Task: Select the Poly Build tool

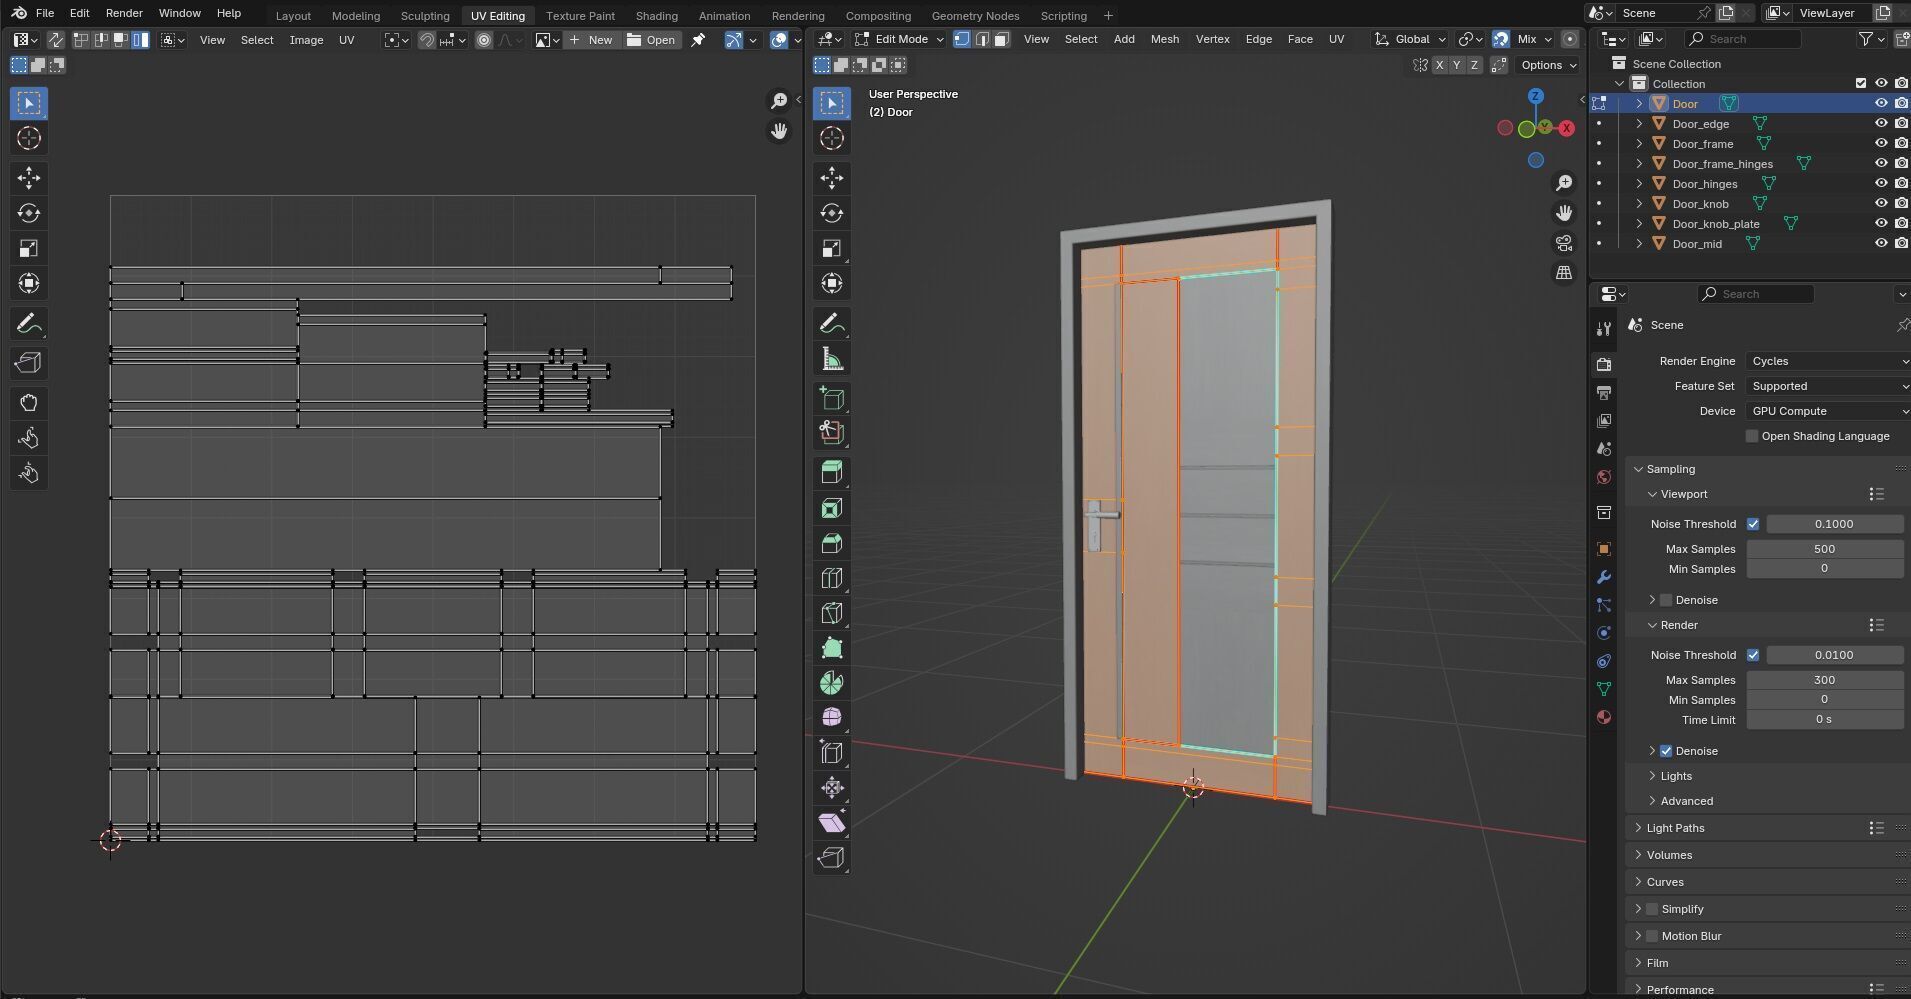Action: (831, 648)
